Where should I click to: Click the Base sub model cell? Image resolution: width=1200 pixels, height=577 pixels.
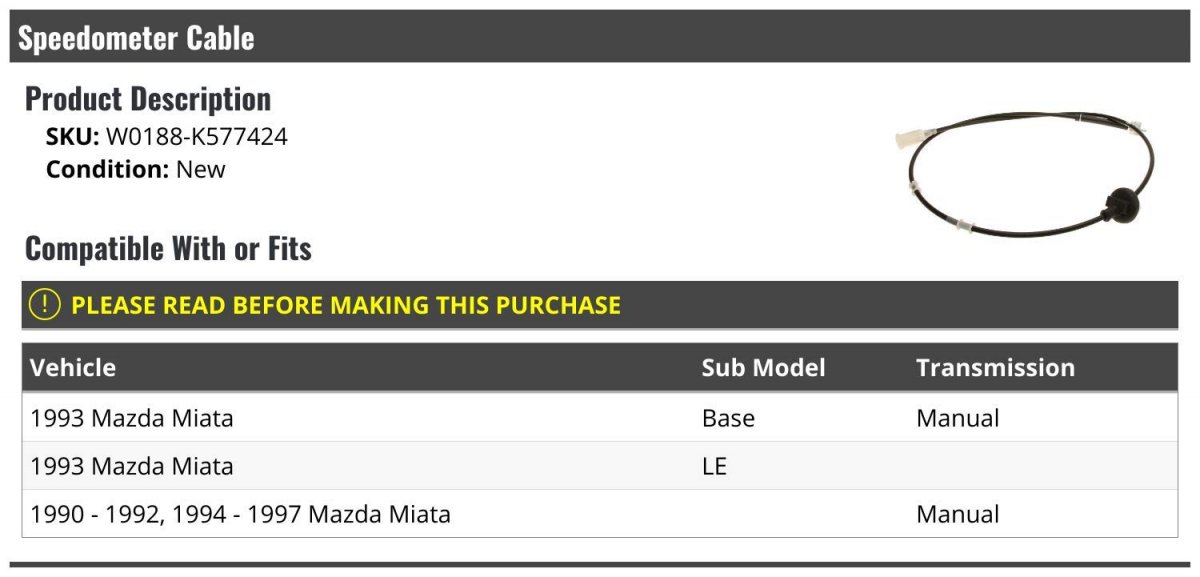click(728, 418)
